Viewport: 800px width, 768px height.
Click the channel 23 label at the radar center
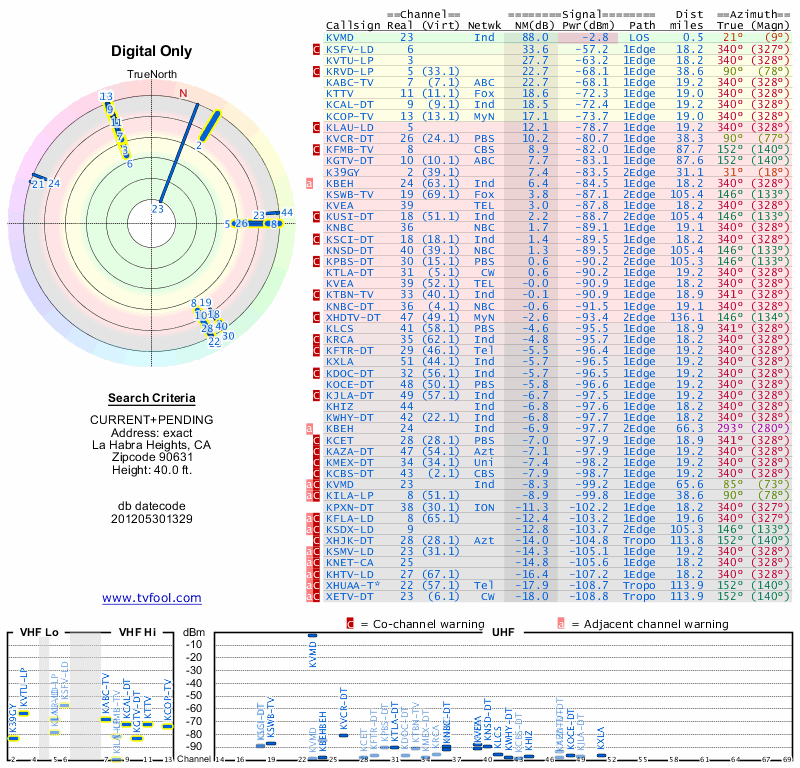158,209
